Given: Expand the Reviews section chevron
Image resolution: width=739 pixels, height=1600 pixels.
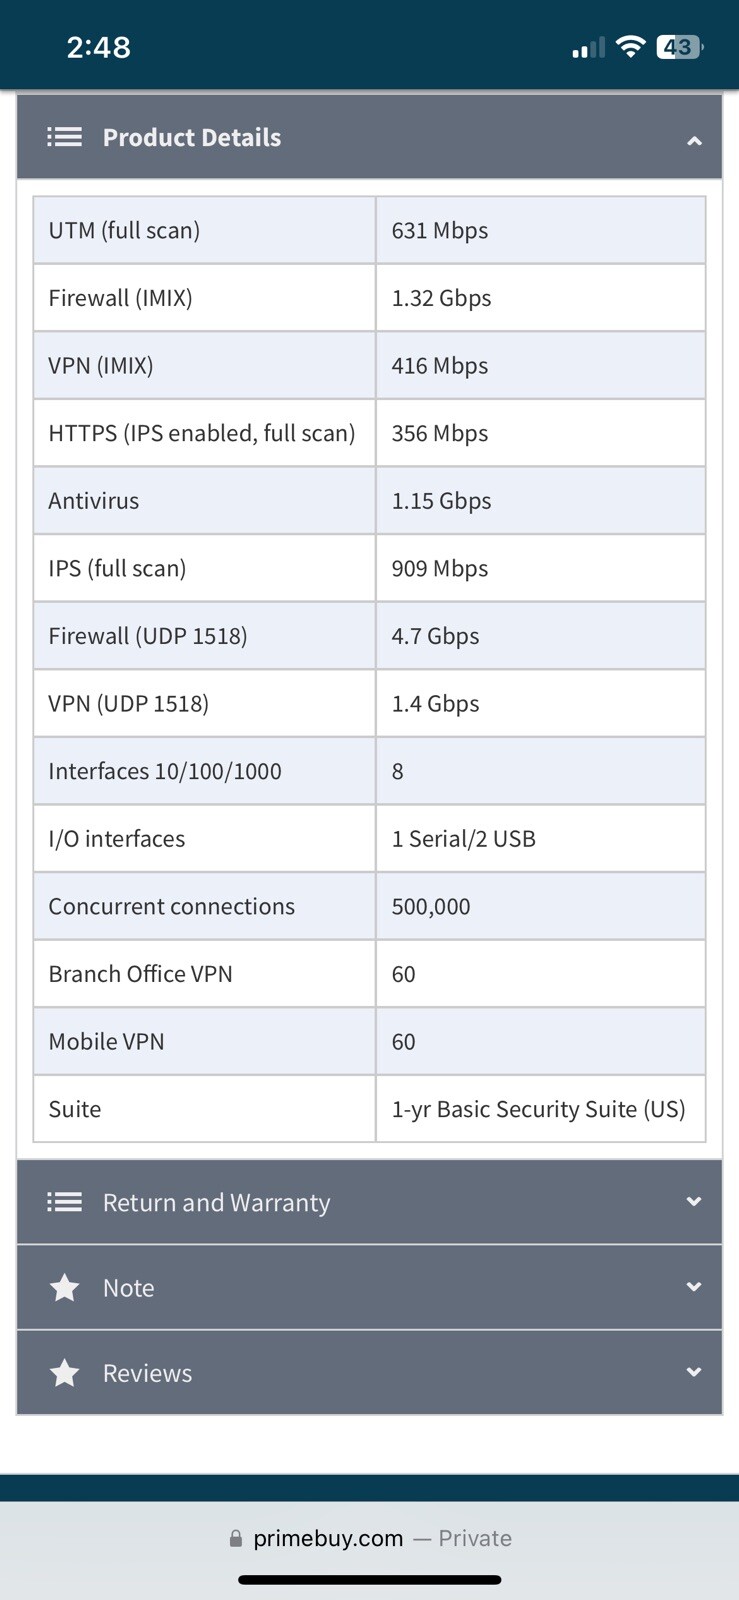Looking at the screenshot, I should tap(694, 1372).
